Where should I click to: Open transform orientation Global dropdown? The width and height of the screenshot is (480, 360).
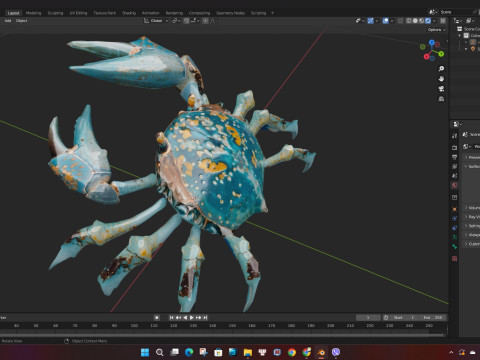coord(156,21)
